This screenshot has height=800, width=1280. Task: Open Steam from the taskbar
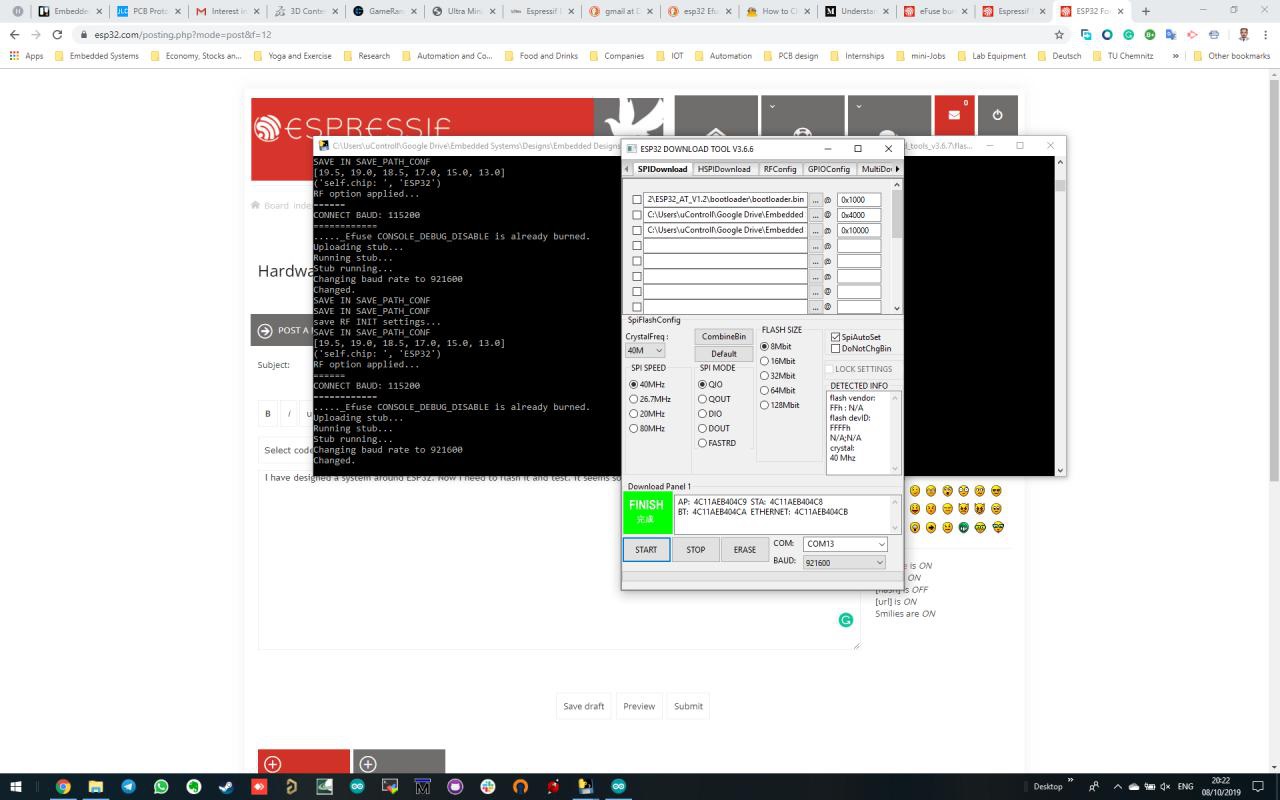[226, 787]
